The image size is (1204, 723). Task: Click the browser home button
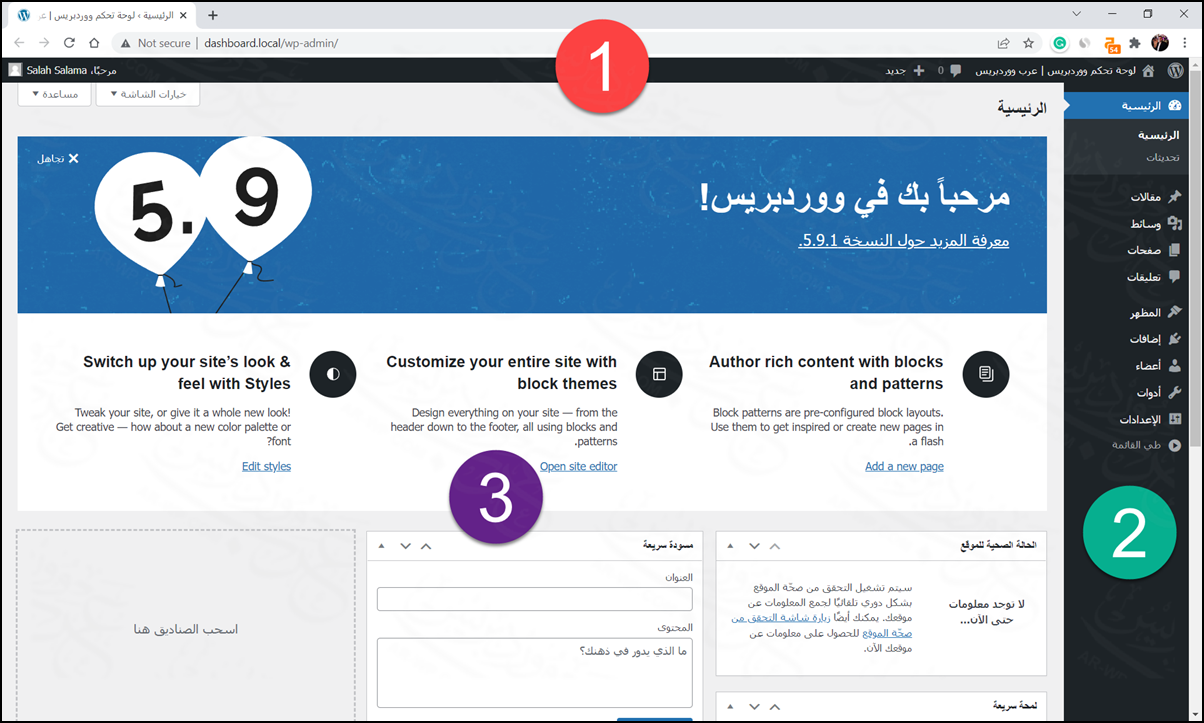click(x=94, y=43)
